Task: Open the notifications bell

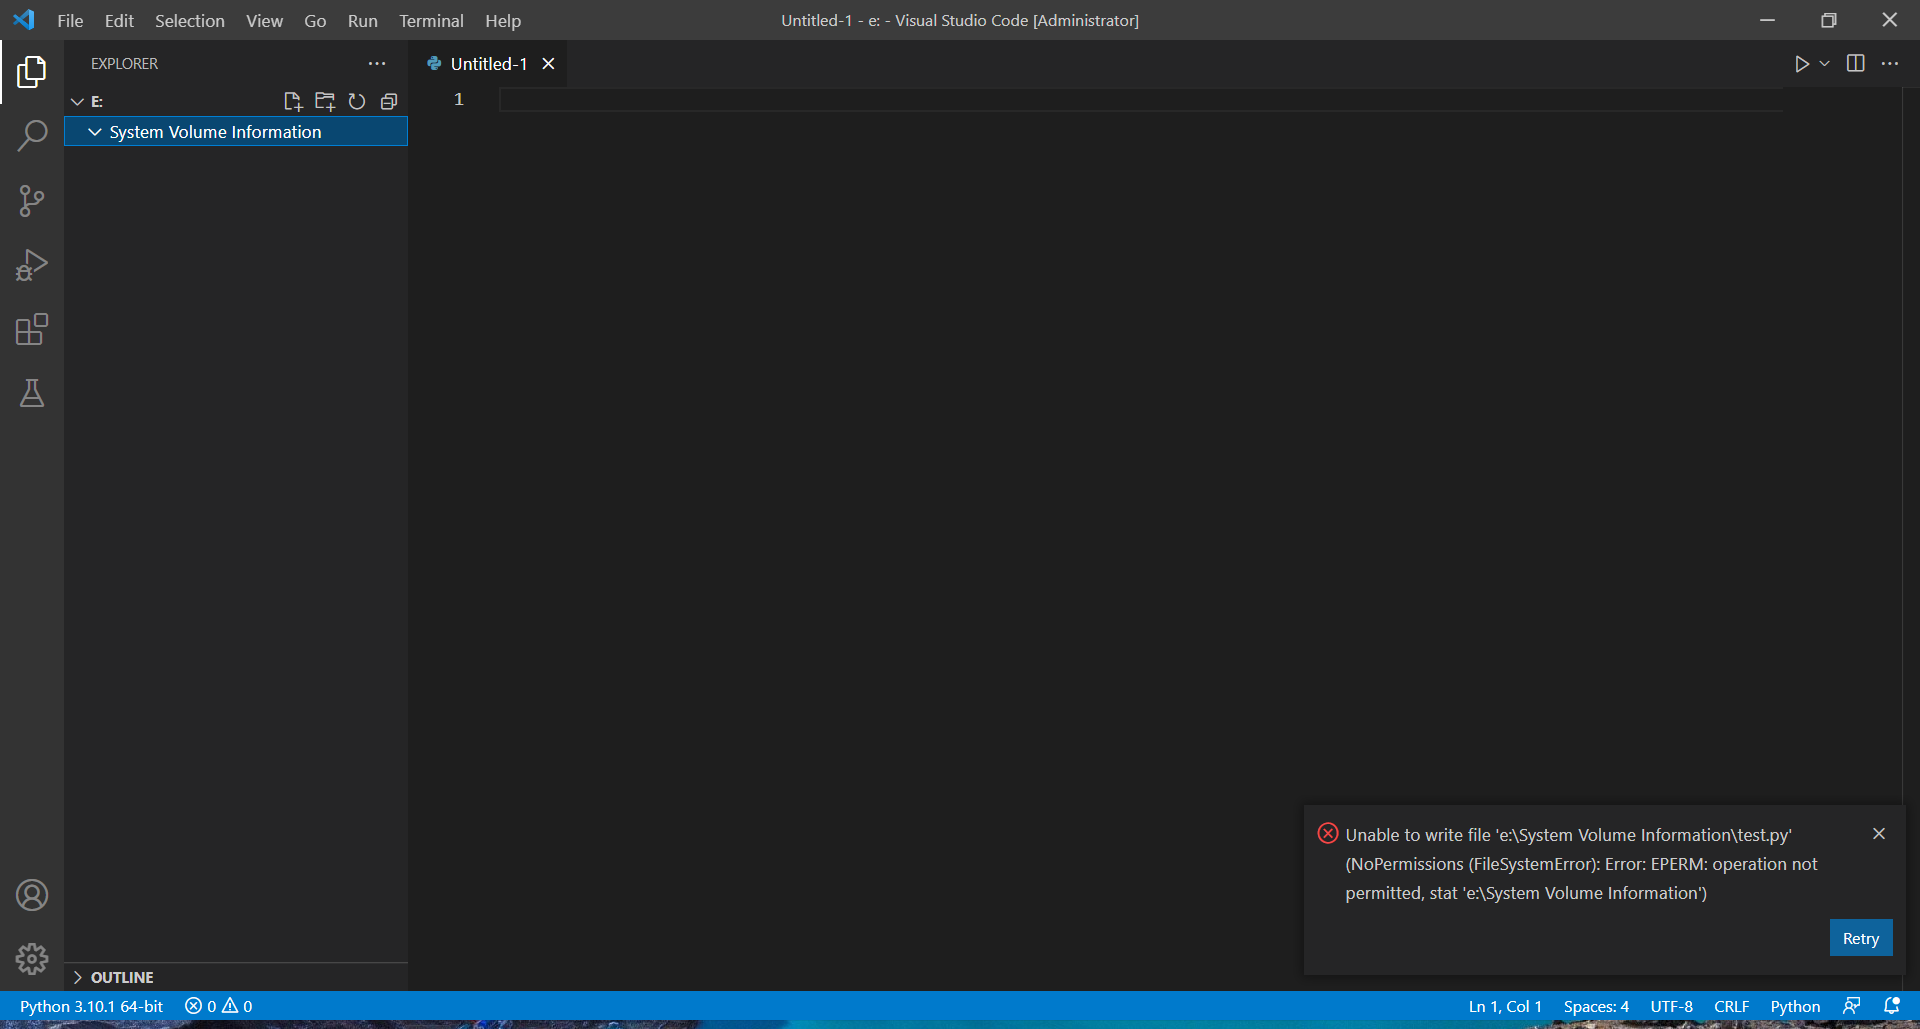Action: 1892,1006
